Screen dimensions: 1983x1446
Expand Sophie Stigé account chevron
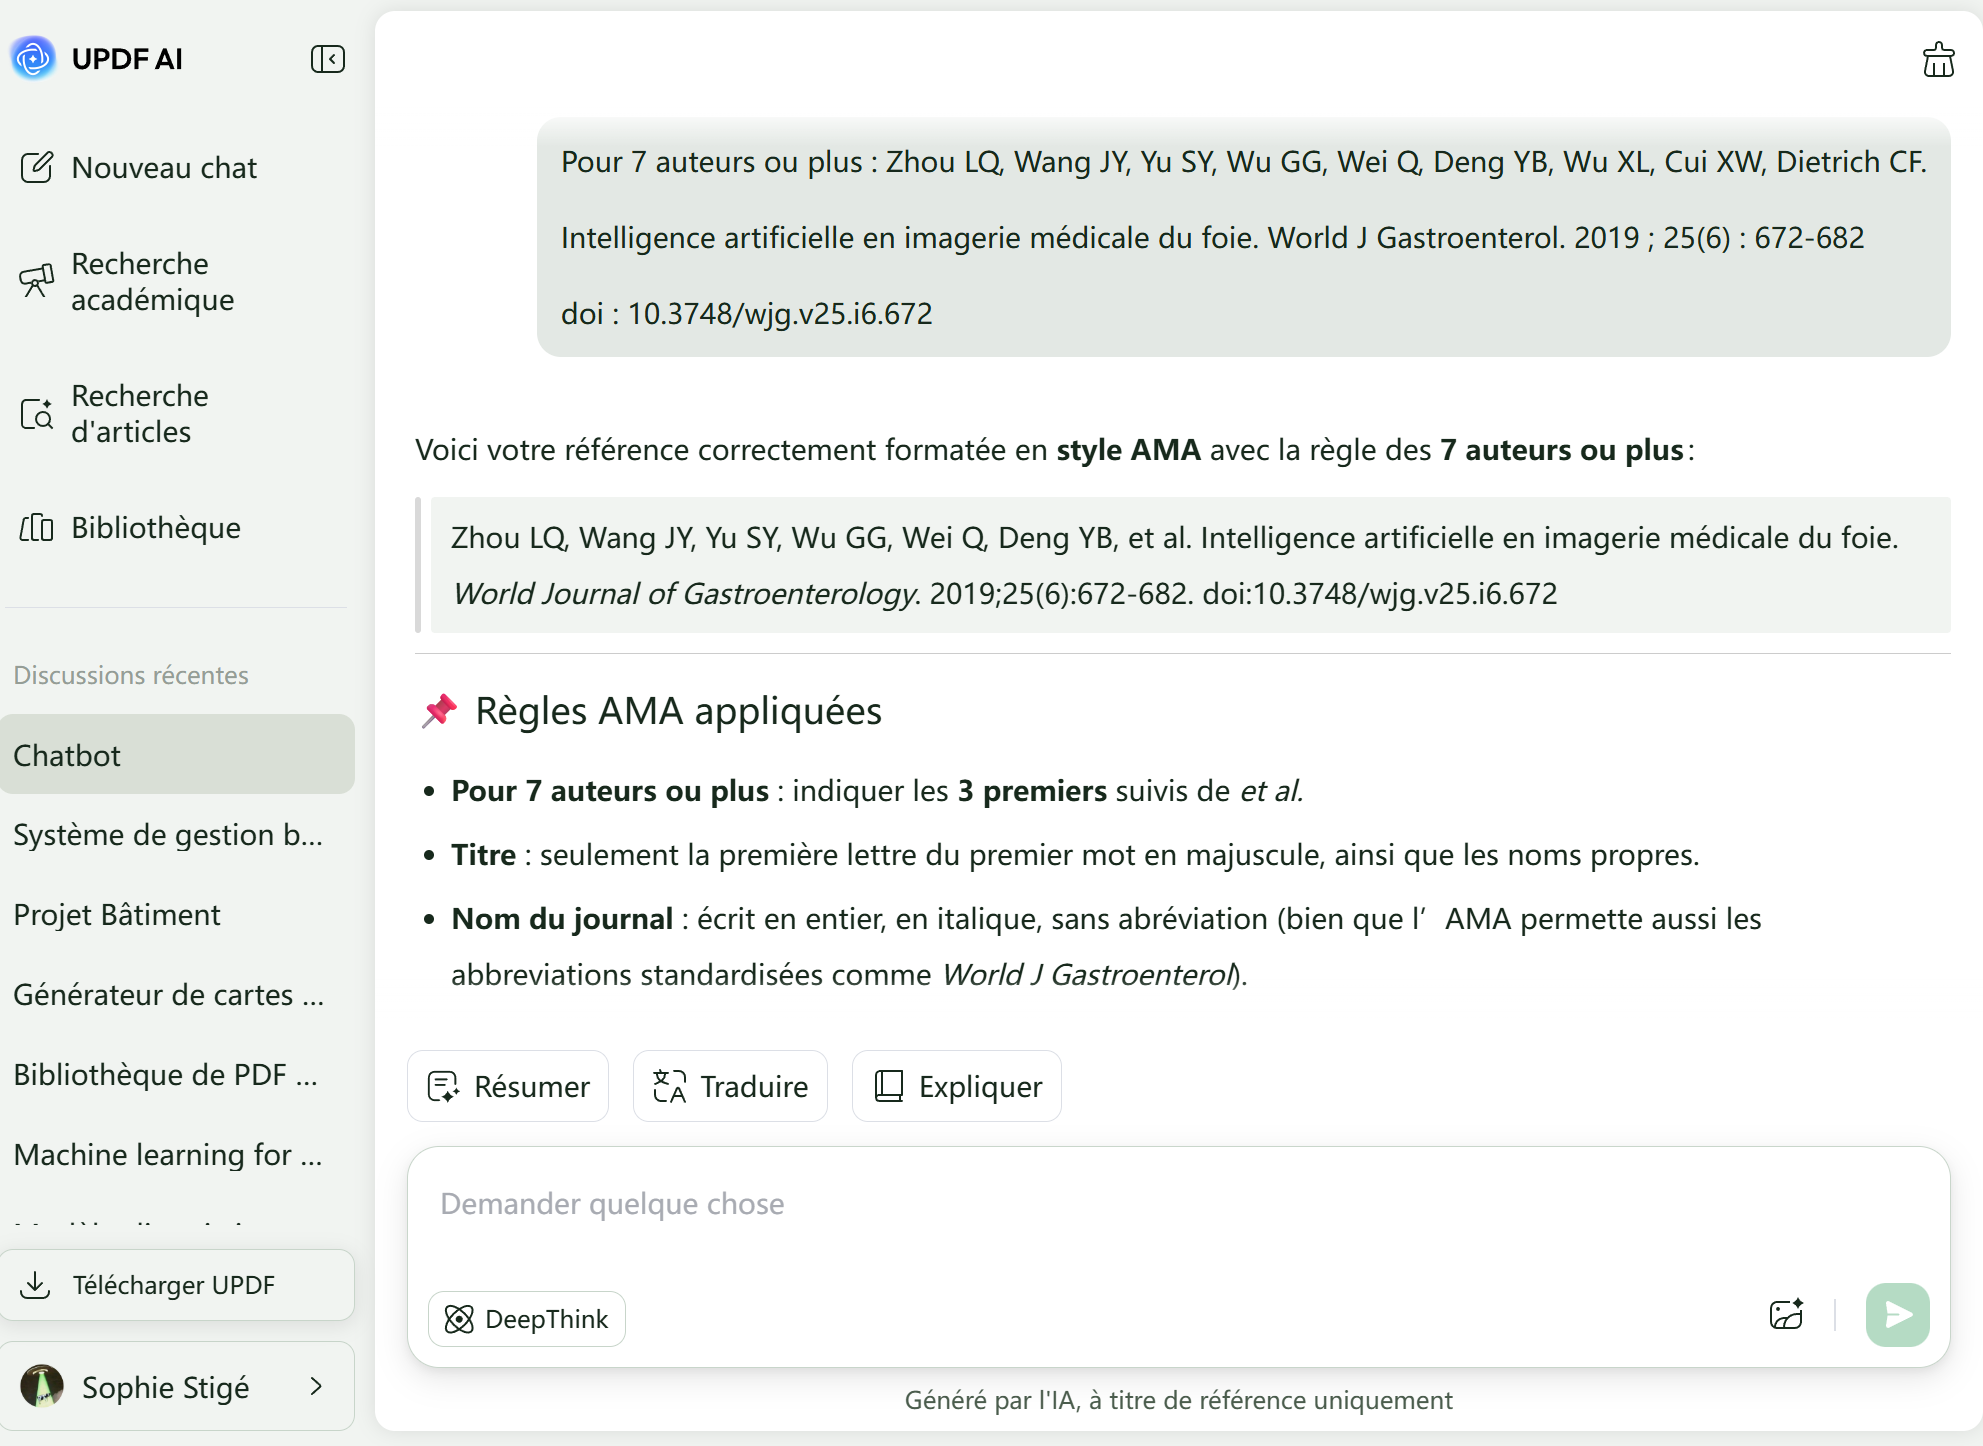pos(316,1386)
